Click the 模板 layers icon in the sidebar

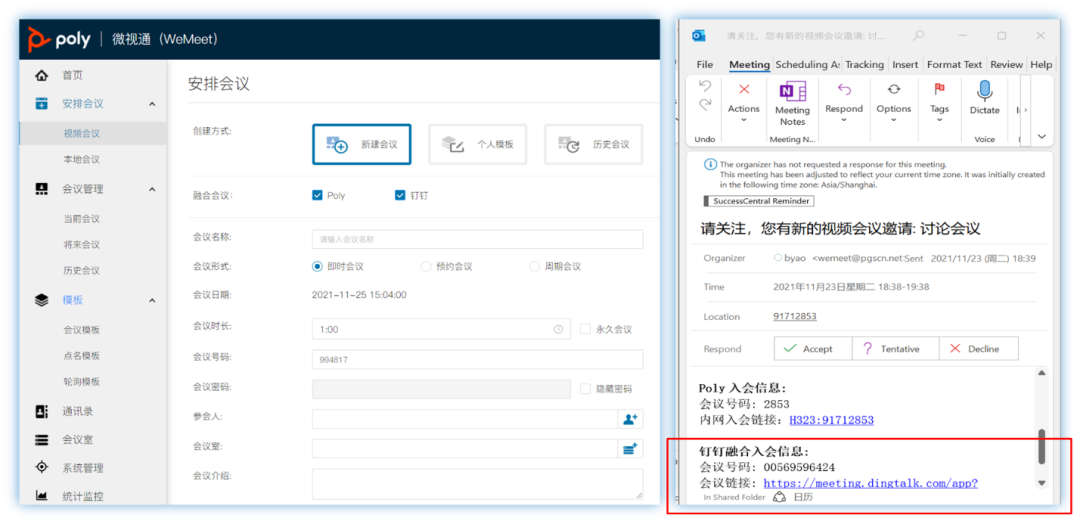coord(42,300)
